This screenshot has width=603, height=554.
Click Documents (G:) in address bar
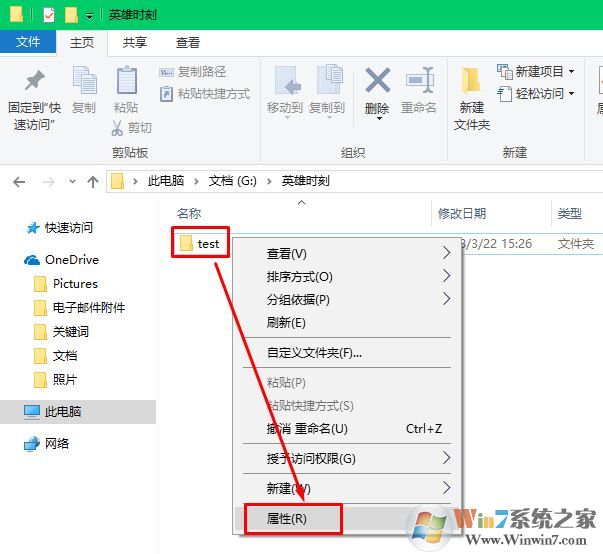point(233,181)
